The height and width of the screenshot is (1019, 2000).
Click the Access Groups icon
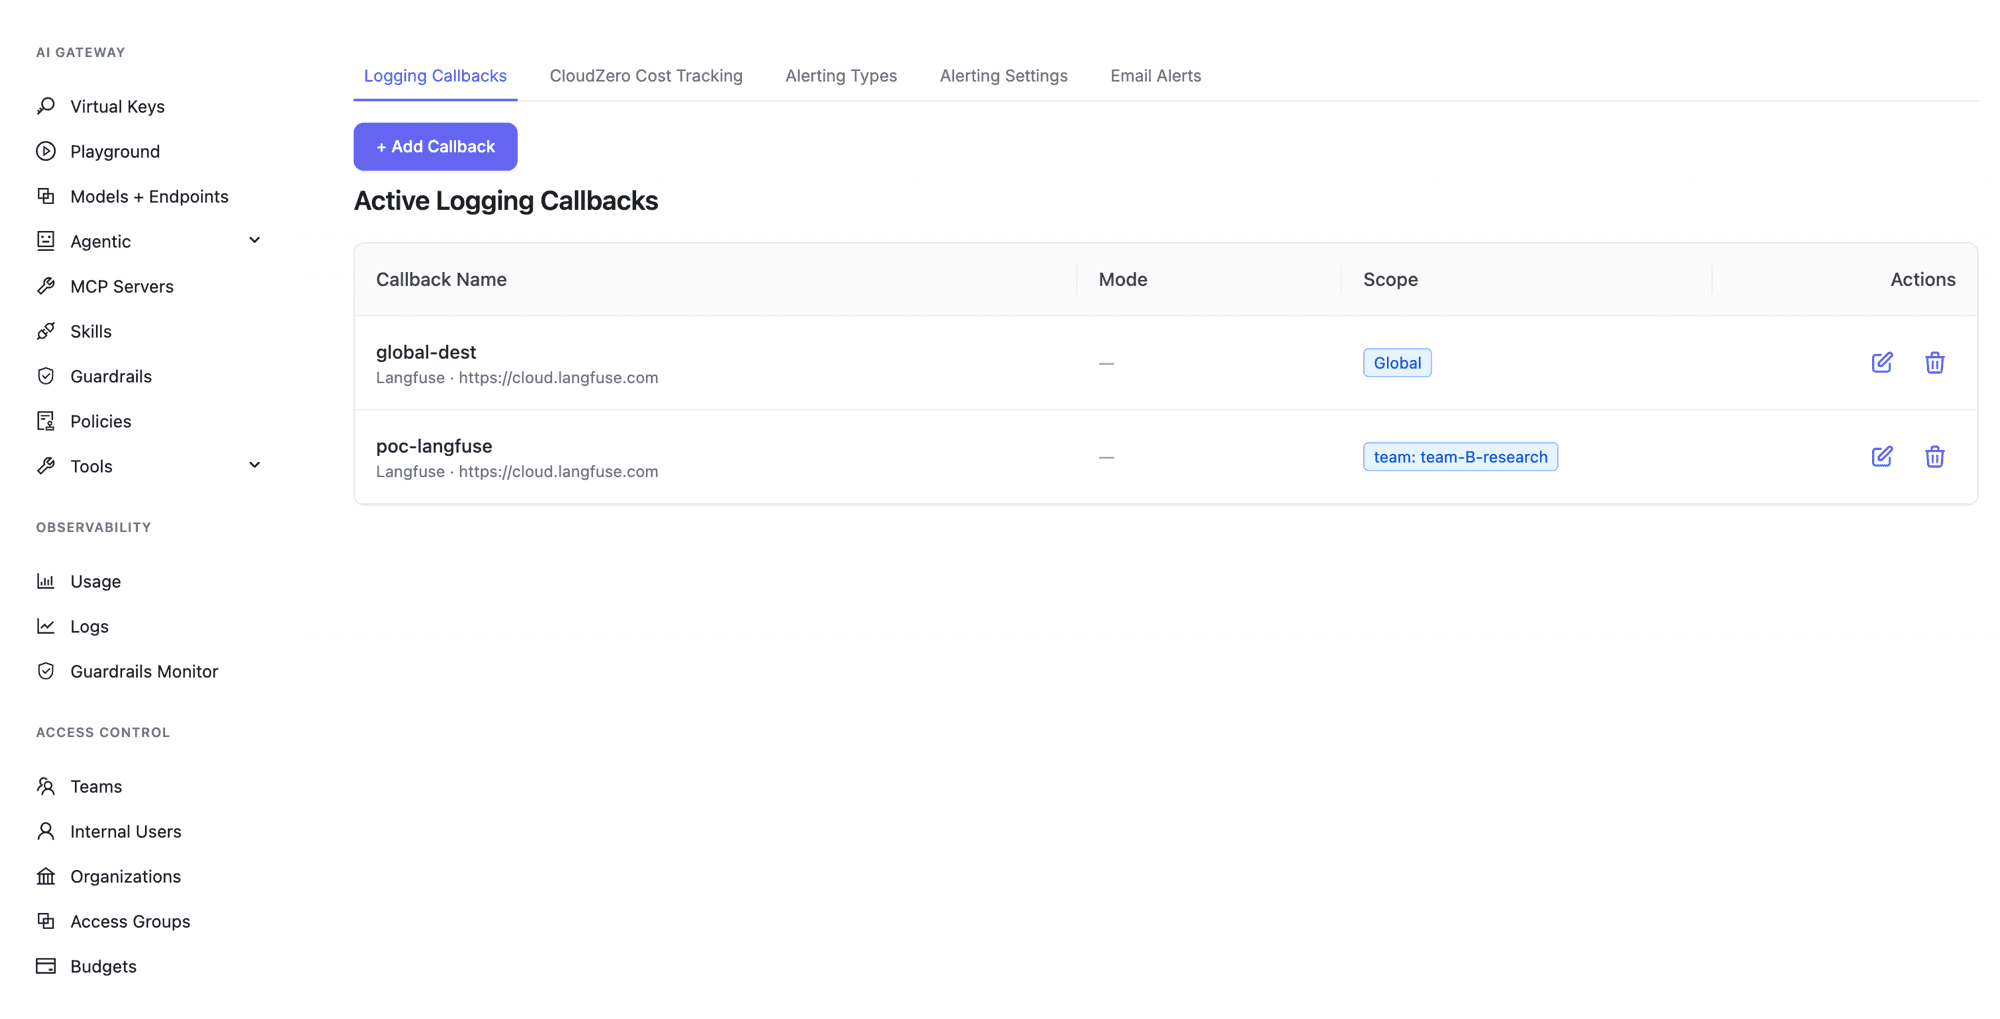click(46, 921)
